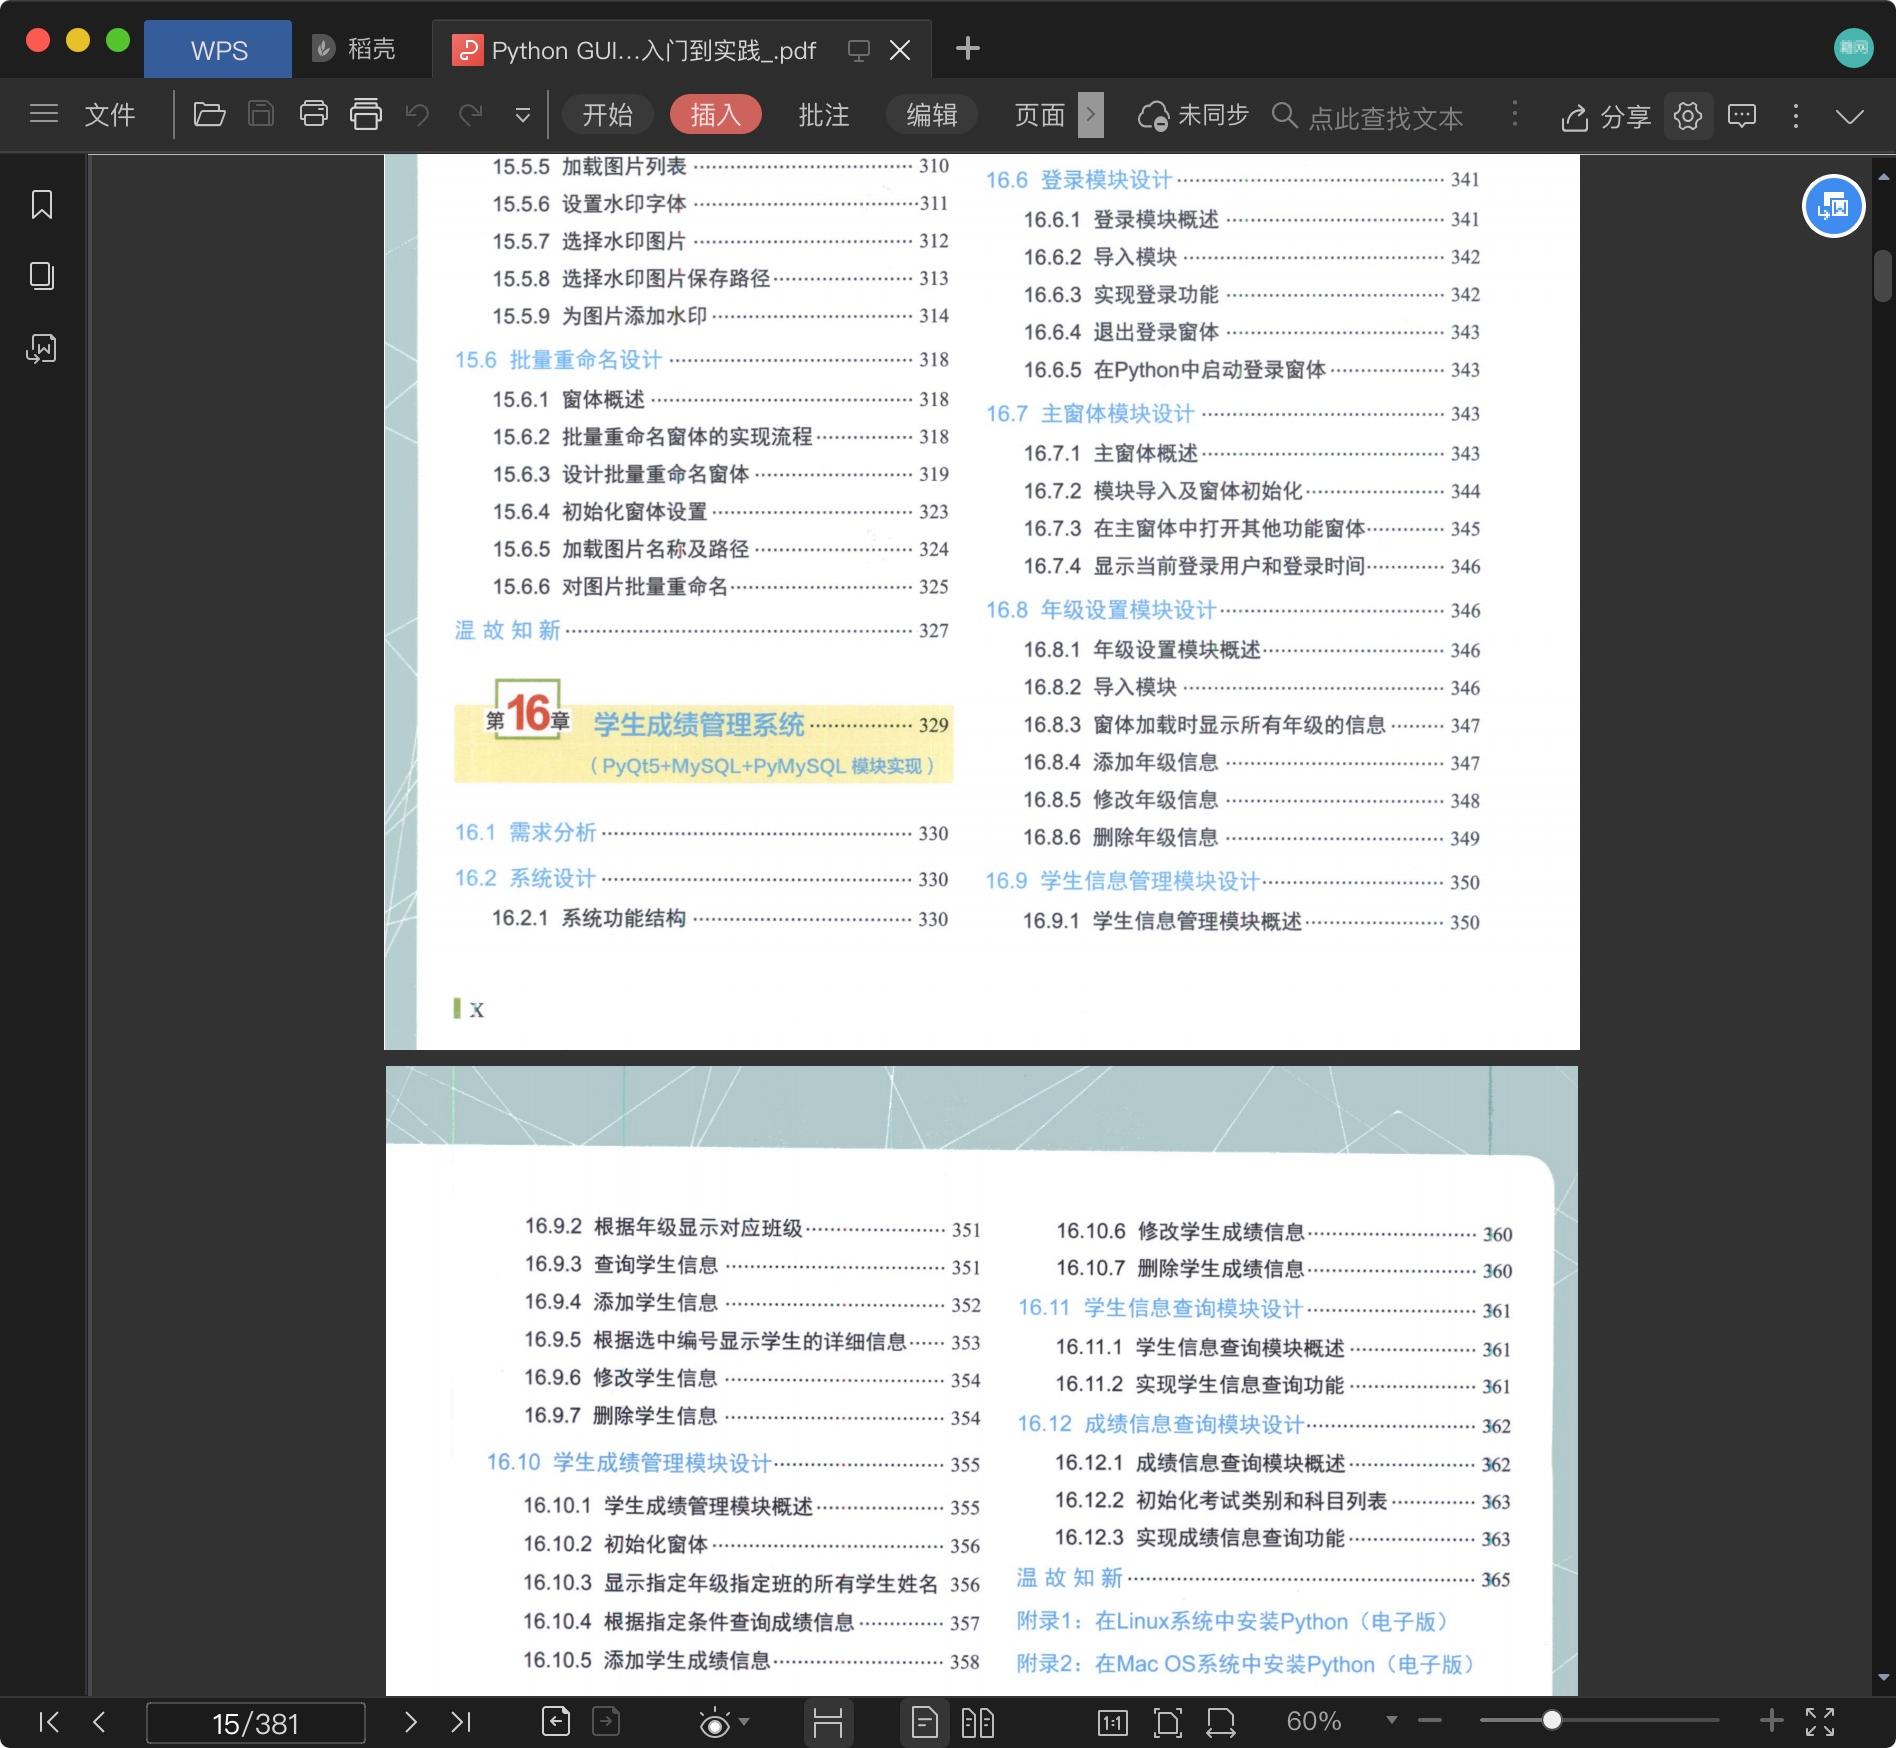Image resolution: width=1896 pixels, height=1748 pixels.
Task: Select two-page view
Action: [x=978, y=1722]
